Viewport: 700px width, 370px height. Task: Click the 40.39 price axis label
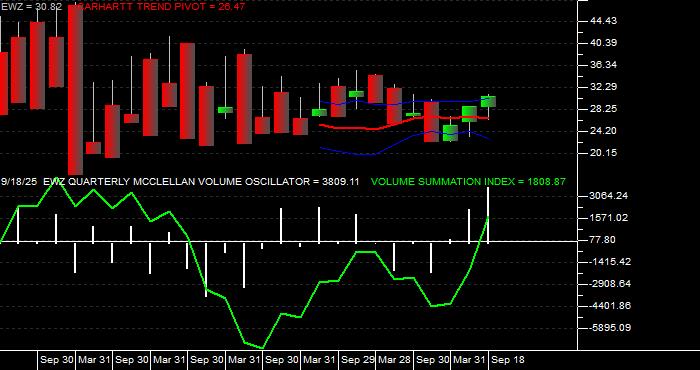coord(603,43)
